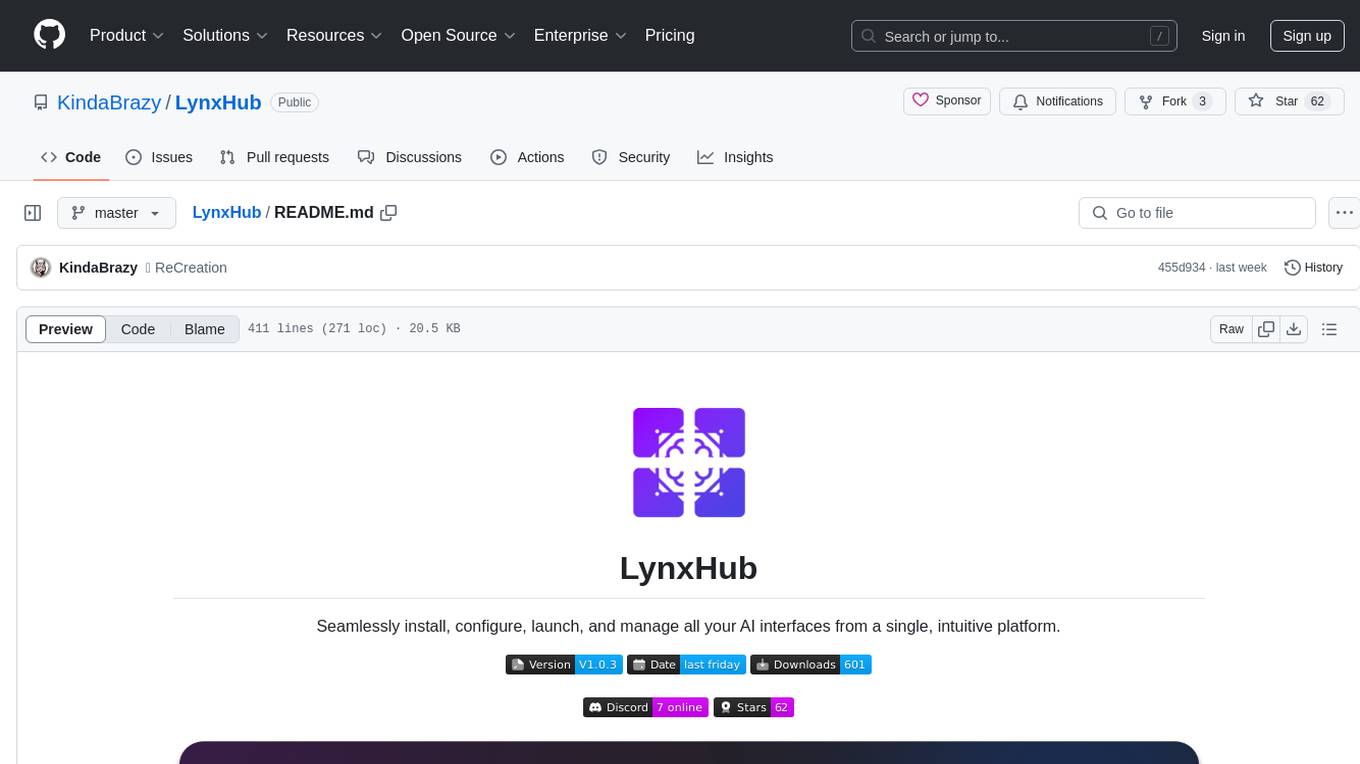This screenshot has width=1360, height=764.
Task: Open the LynxHub repository title link
Action: [x=218, y=102]
